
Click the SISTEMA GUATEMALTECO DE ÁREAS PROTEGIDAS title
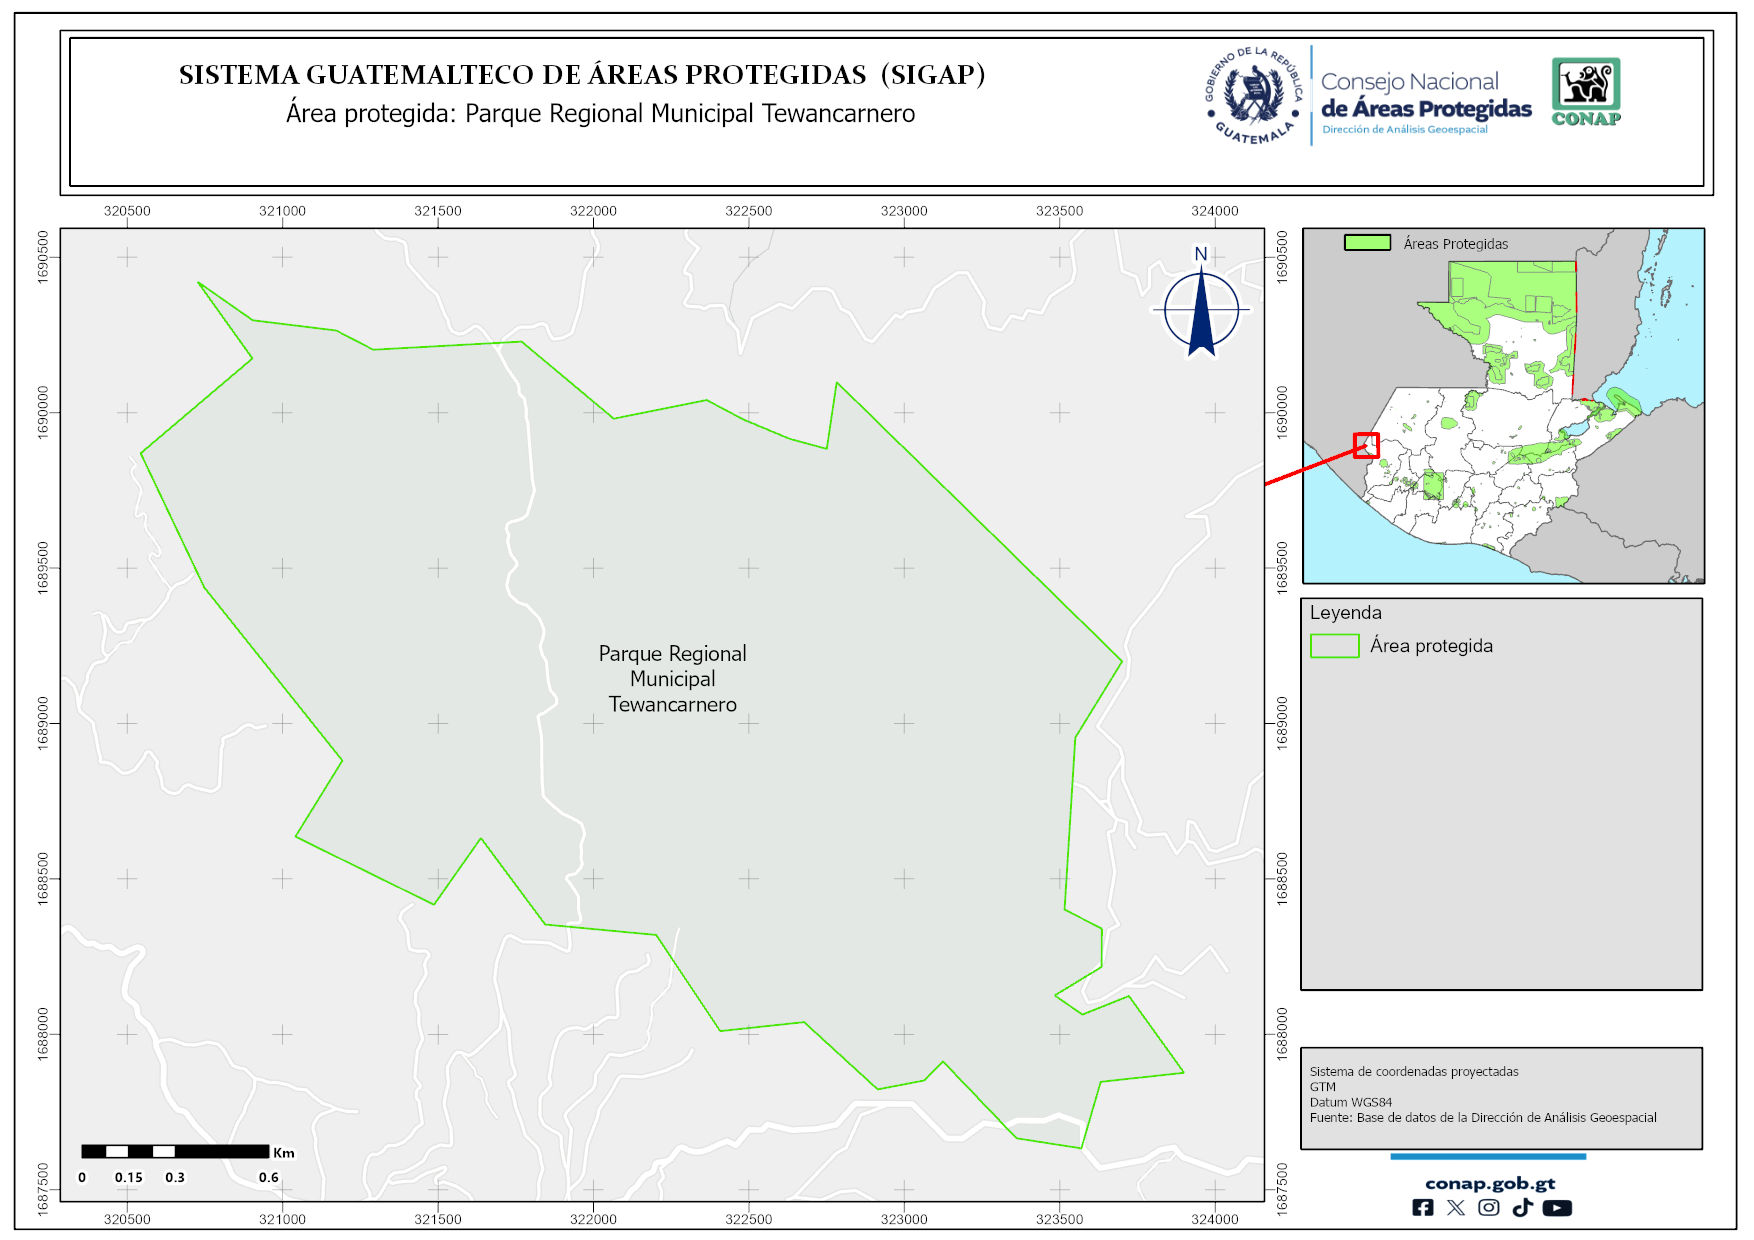click(582, 75)
